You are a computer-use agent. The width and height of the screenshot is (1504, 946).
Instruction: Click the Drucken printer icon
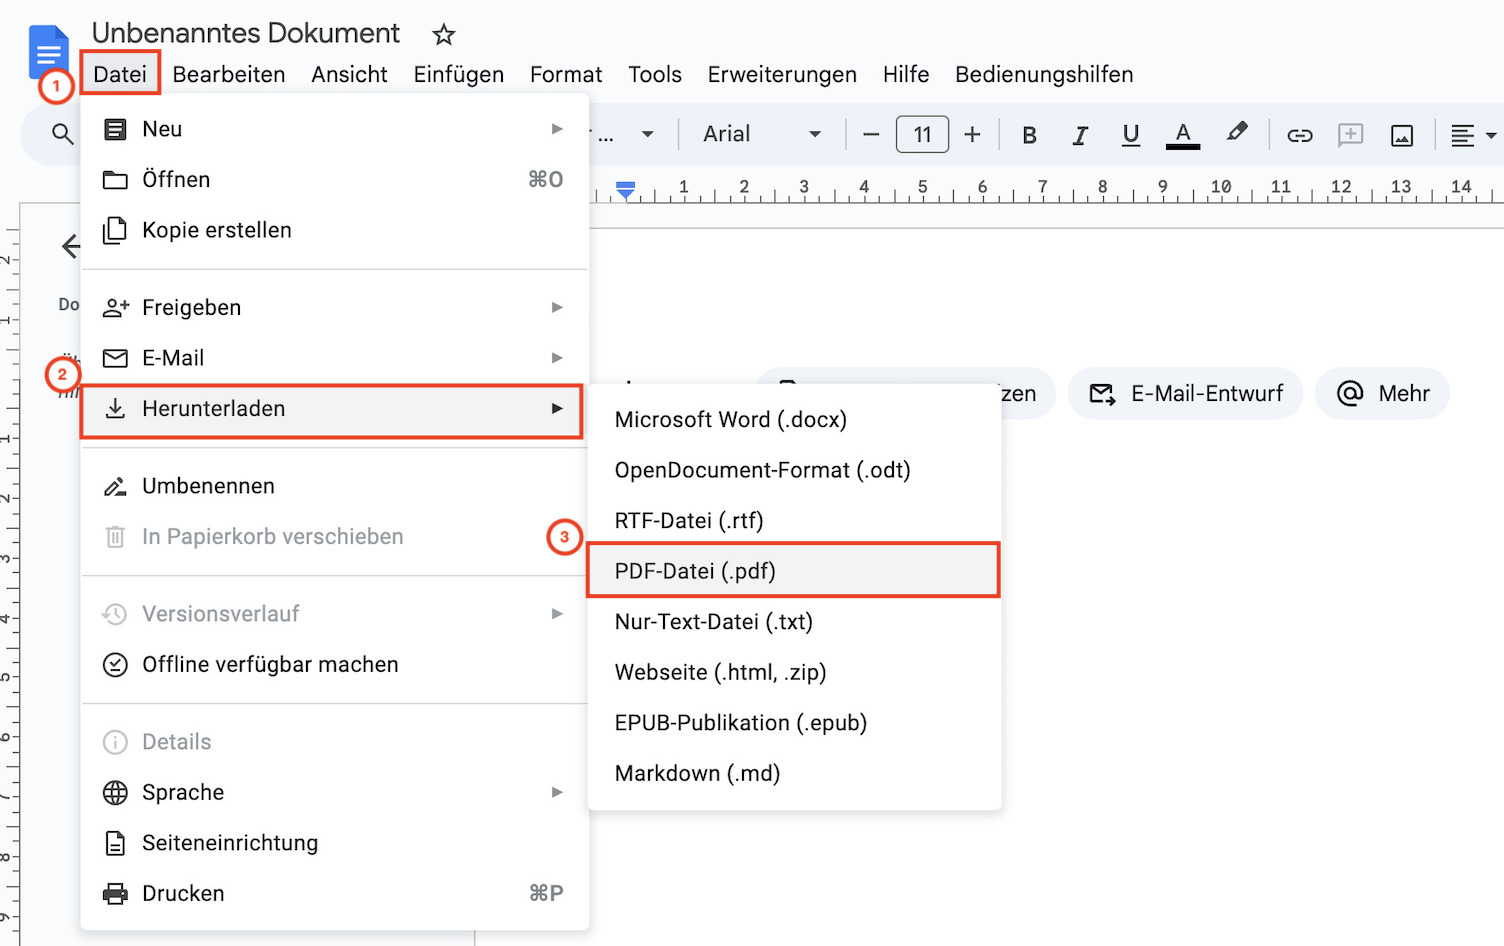click(x=116, y=893)
